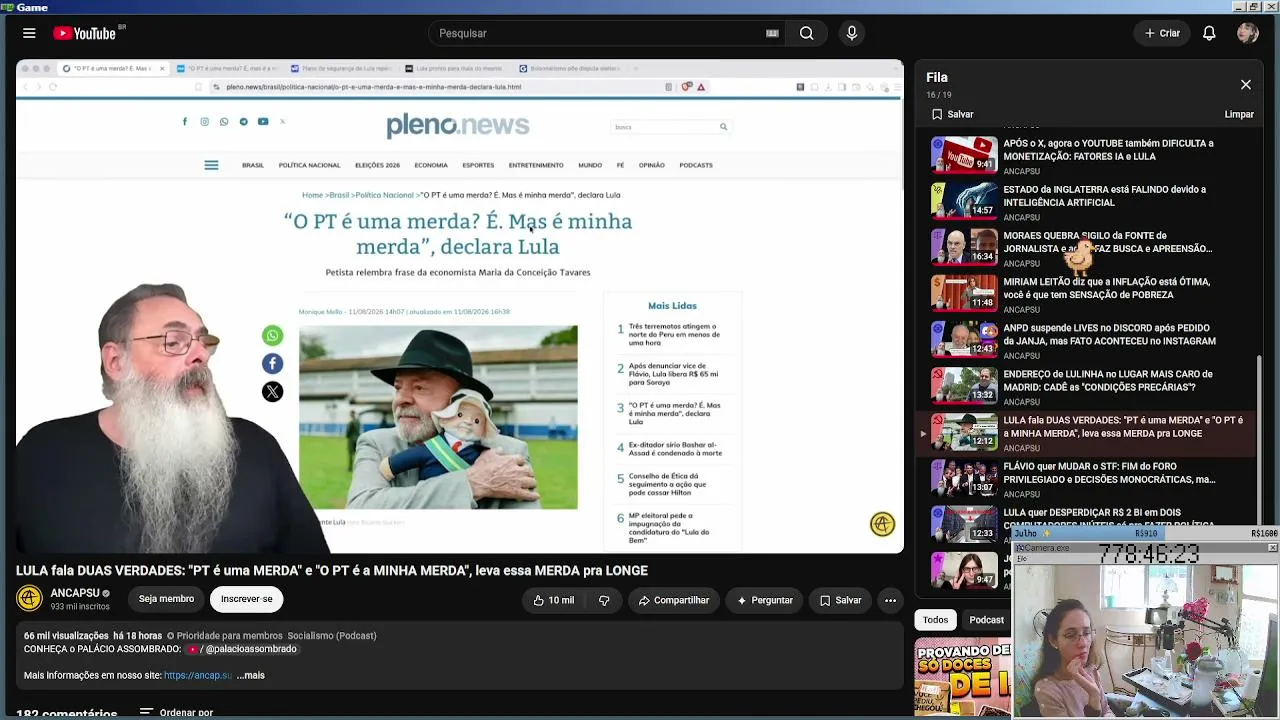Like the video showing 10 mil
Viewport: 1280px width, 720px height.
point(553,600)
